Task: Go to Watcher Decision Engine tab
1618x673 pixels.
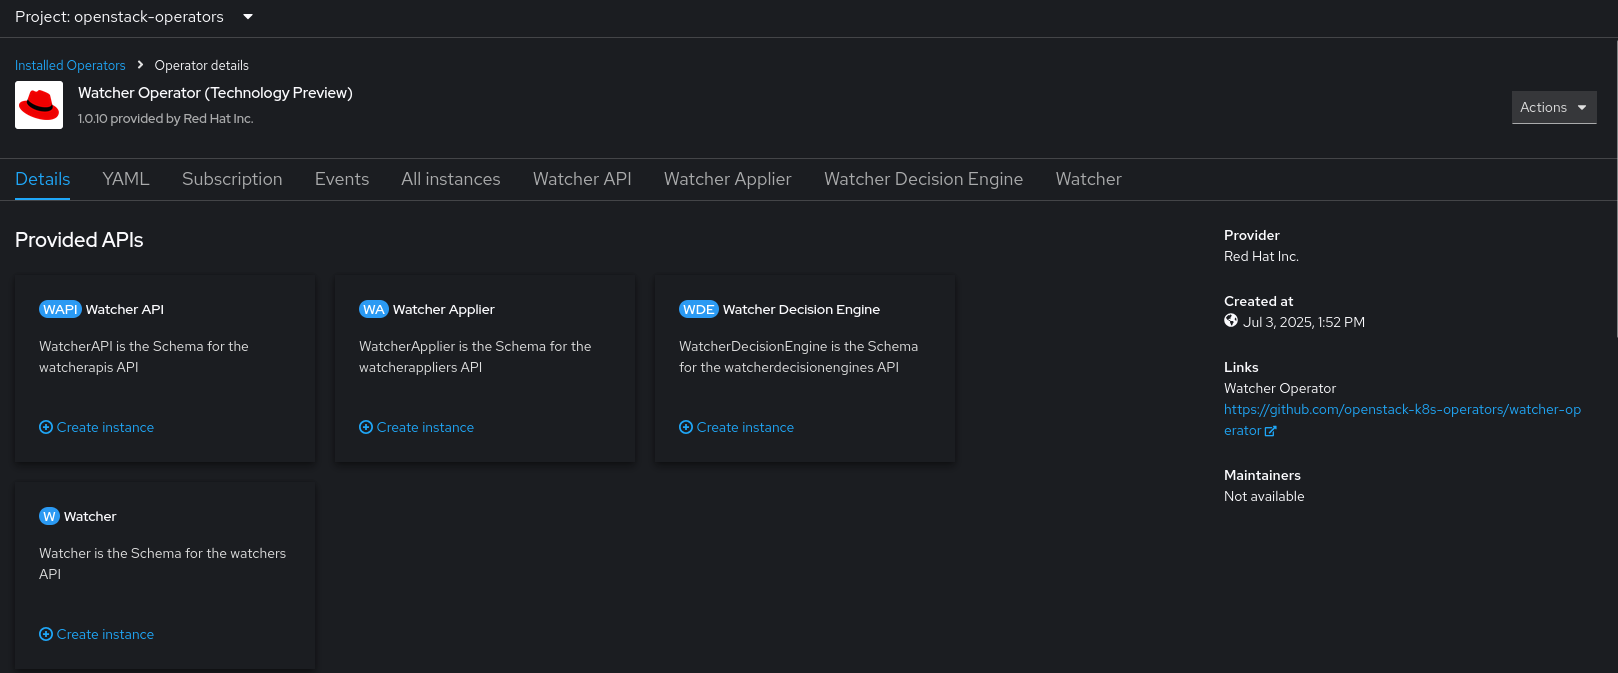Action: 923,179
